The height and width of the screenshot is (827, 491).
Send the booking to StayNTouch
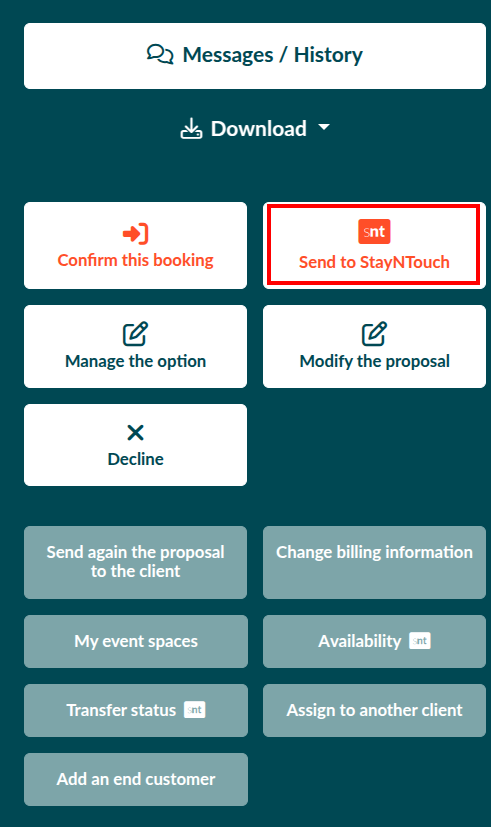point(374,245)
